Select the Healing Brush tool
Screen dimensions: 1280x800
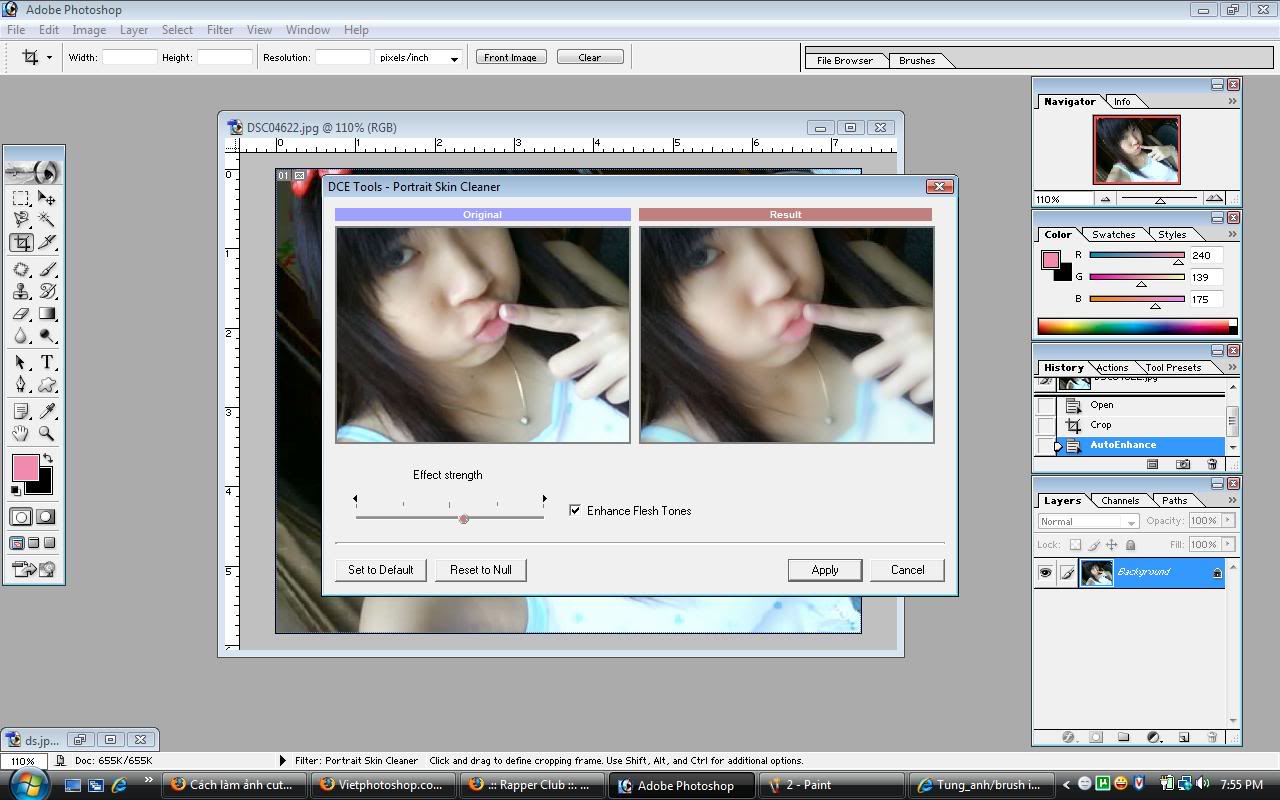click(x=21, y=269)
